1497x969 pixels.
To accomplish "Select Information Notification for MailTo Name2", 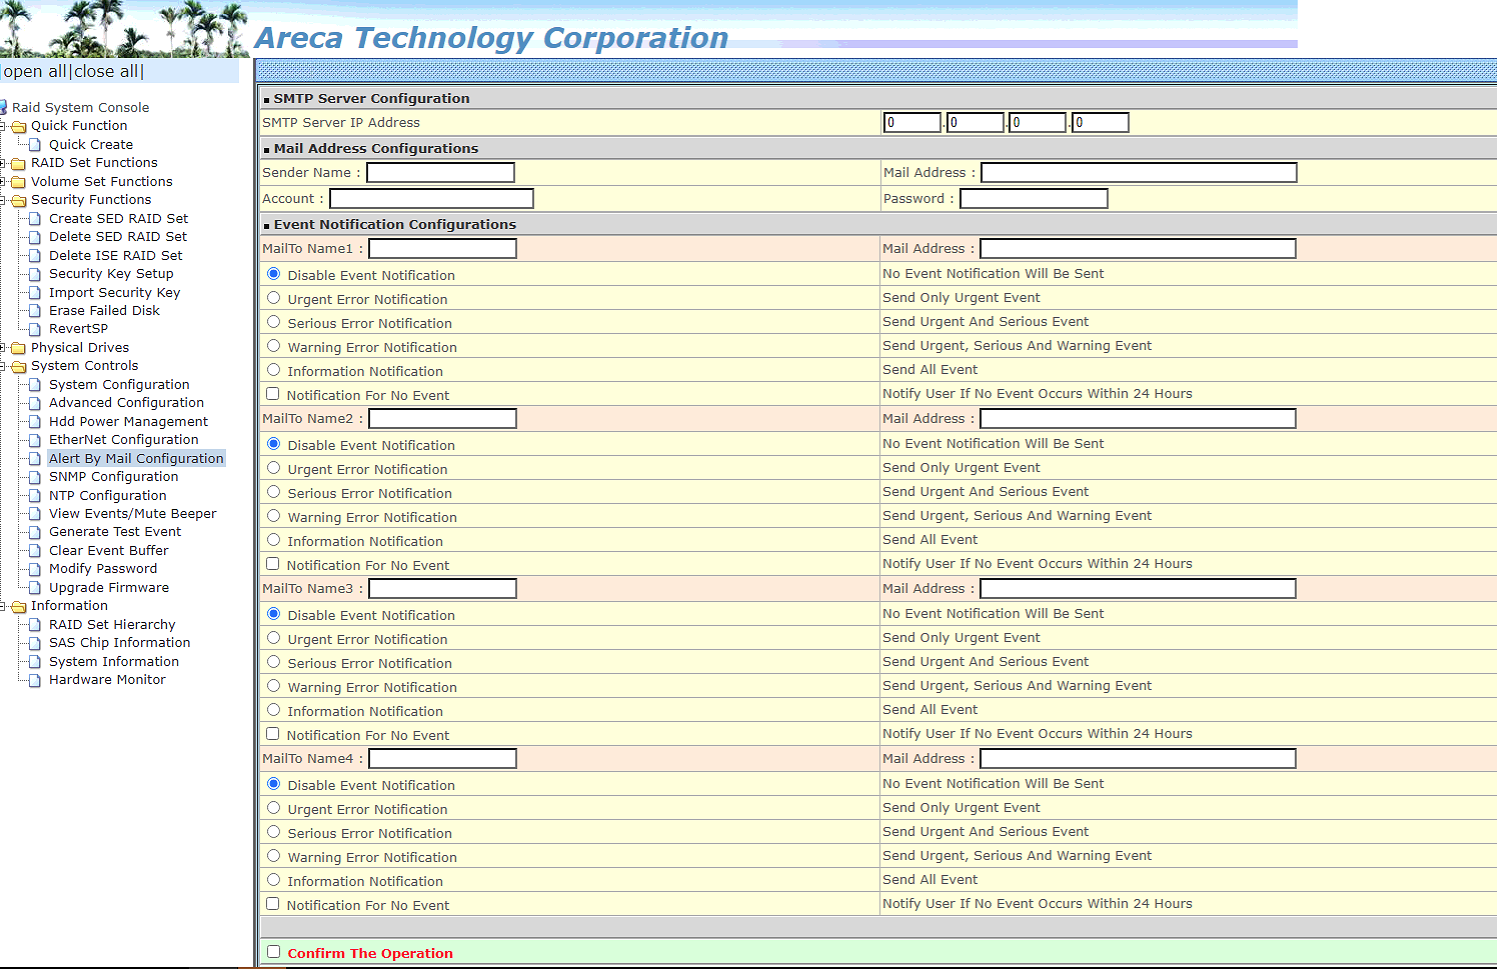I will click(x=273, y=540).
